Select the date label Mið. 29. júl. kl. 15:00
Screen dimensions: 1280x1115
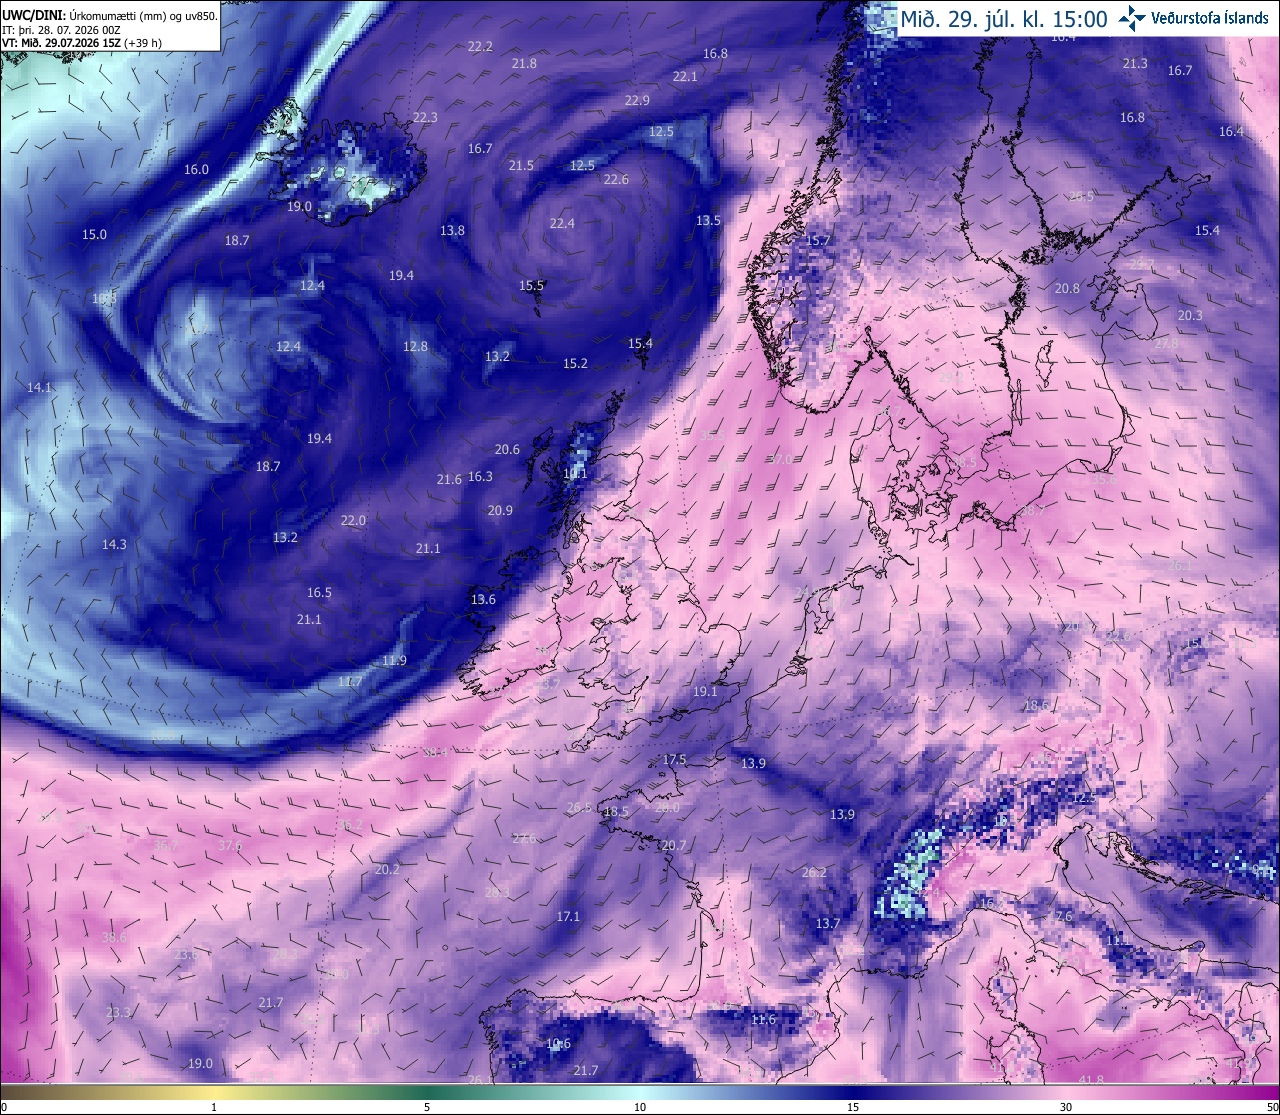coord(1004,18)
